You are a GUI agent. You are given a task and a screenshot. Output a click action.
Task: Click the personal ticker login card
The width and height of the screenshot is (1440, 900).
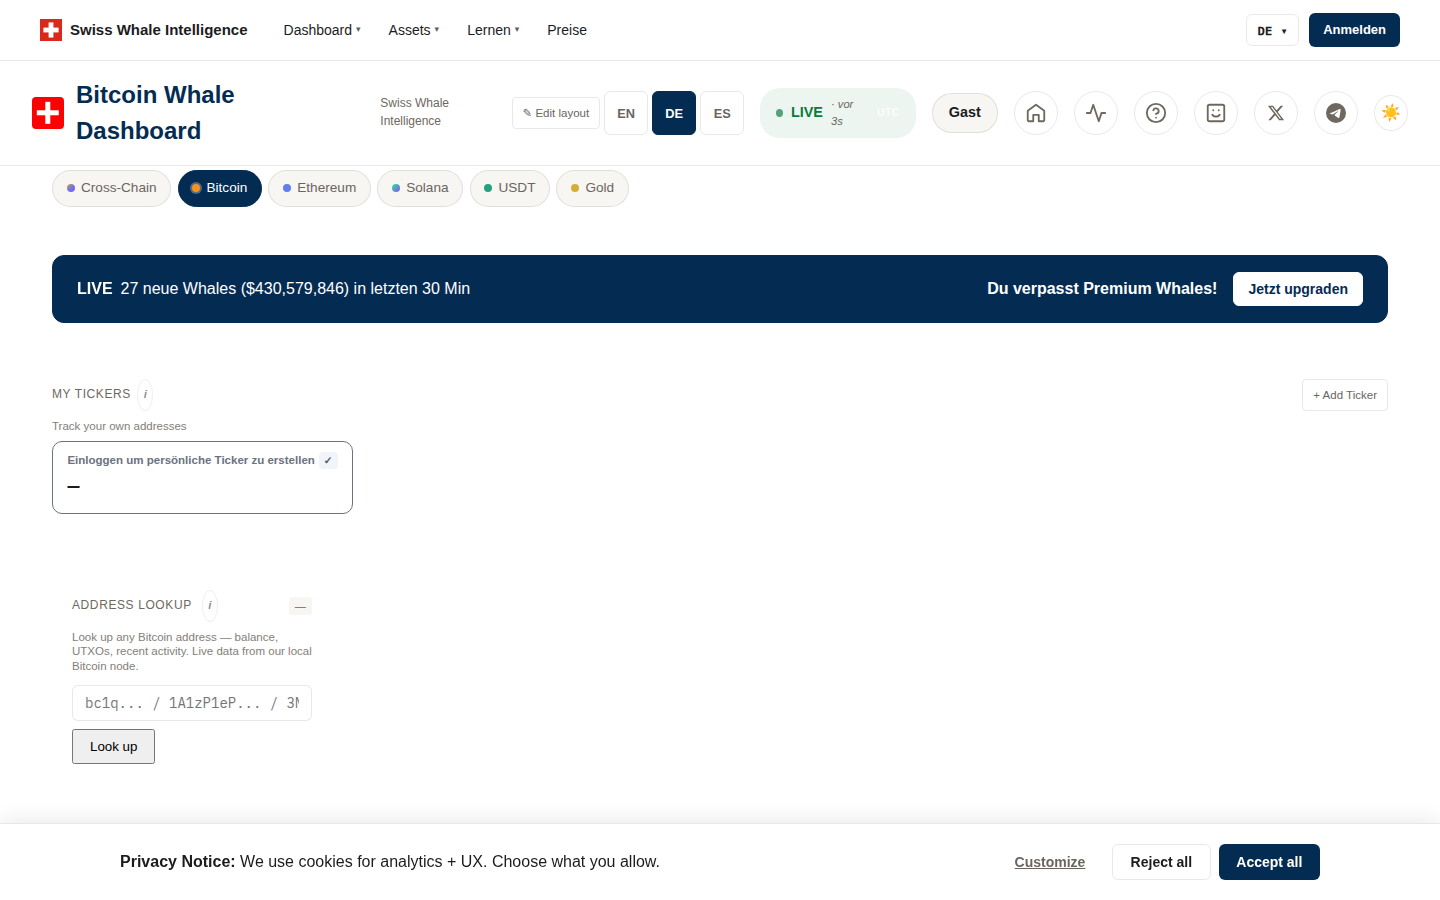(x=202, y=478)
